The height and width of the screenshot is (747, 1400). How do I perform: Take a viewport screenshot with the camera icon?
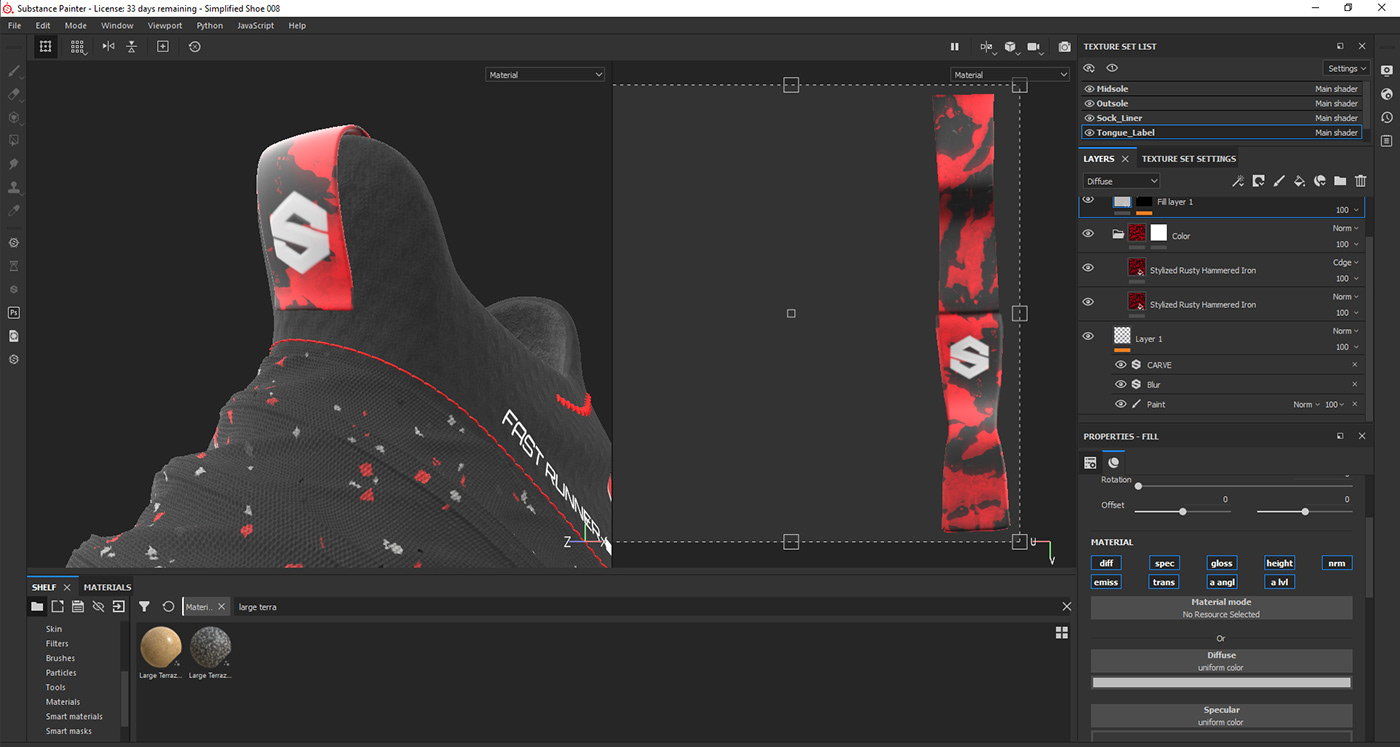pos(1063,46)
